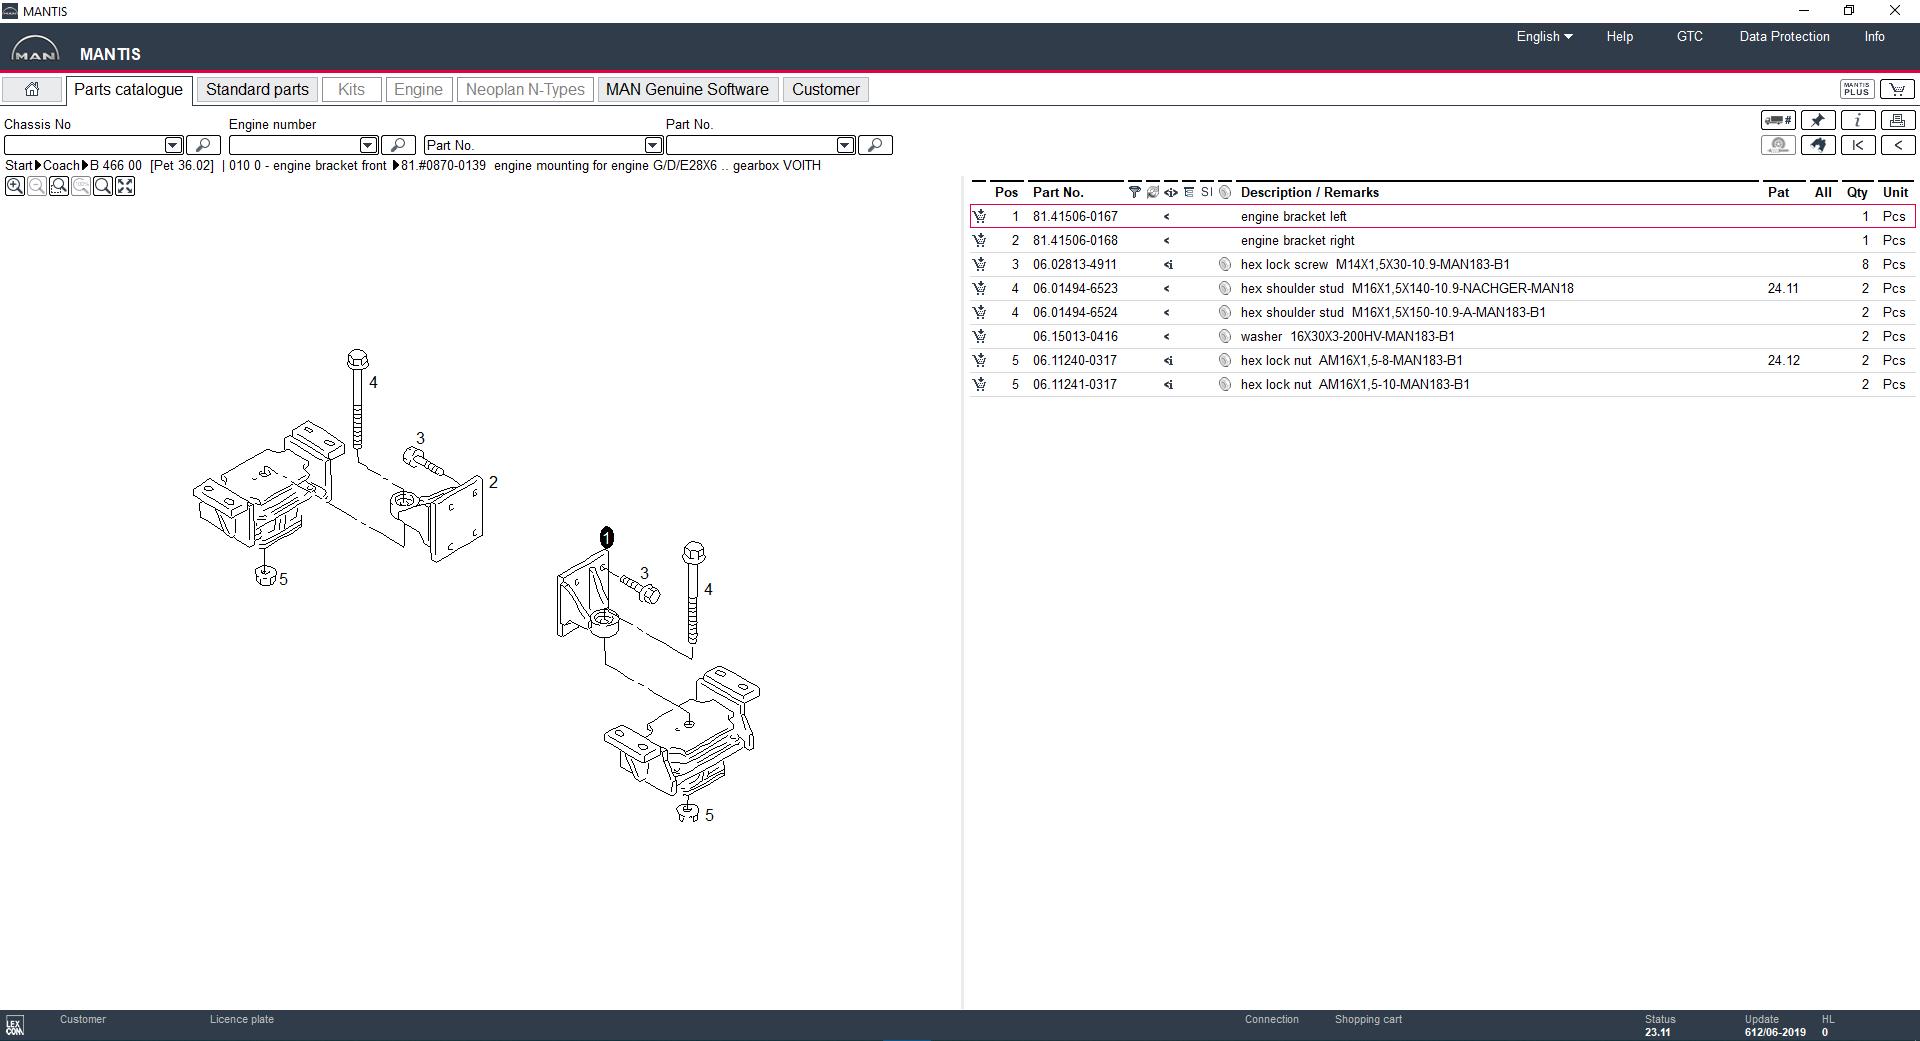The height and width of the screenshot is (1041, 1920).
Task: Switch to the Parts catalogue tab
Action: point(128,89)
